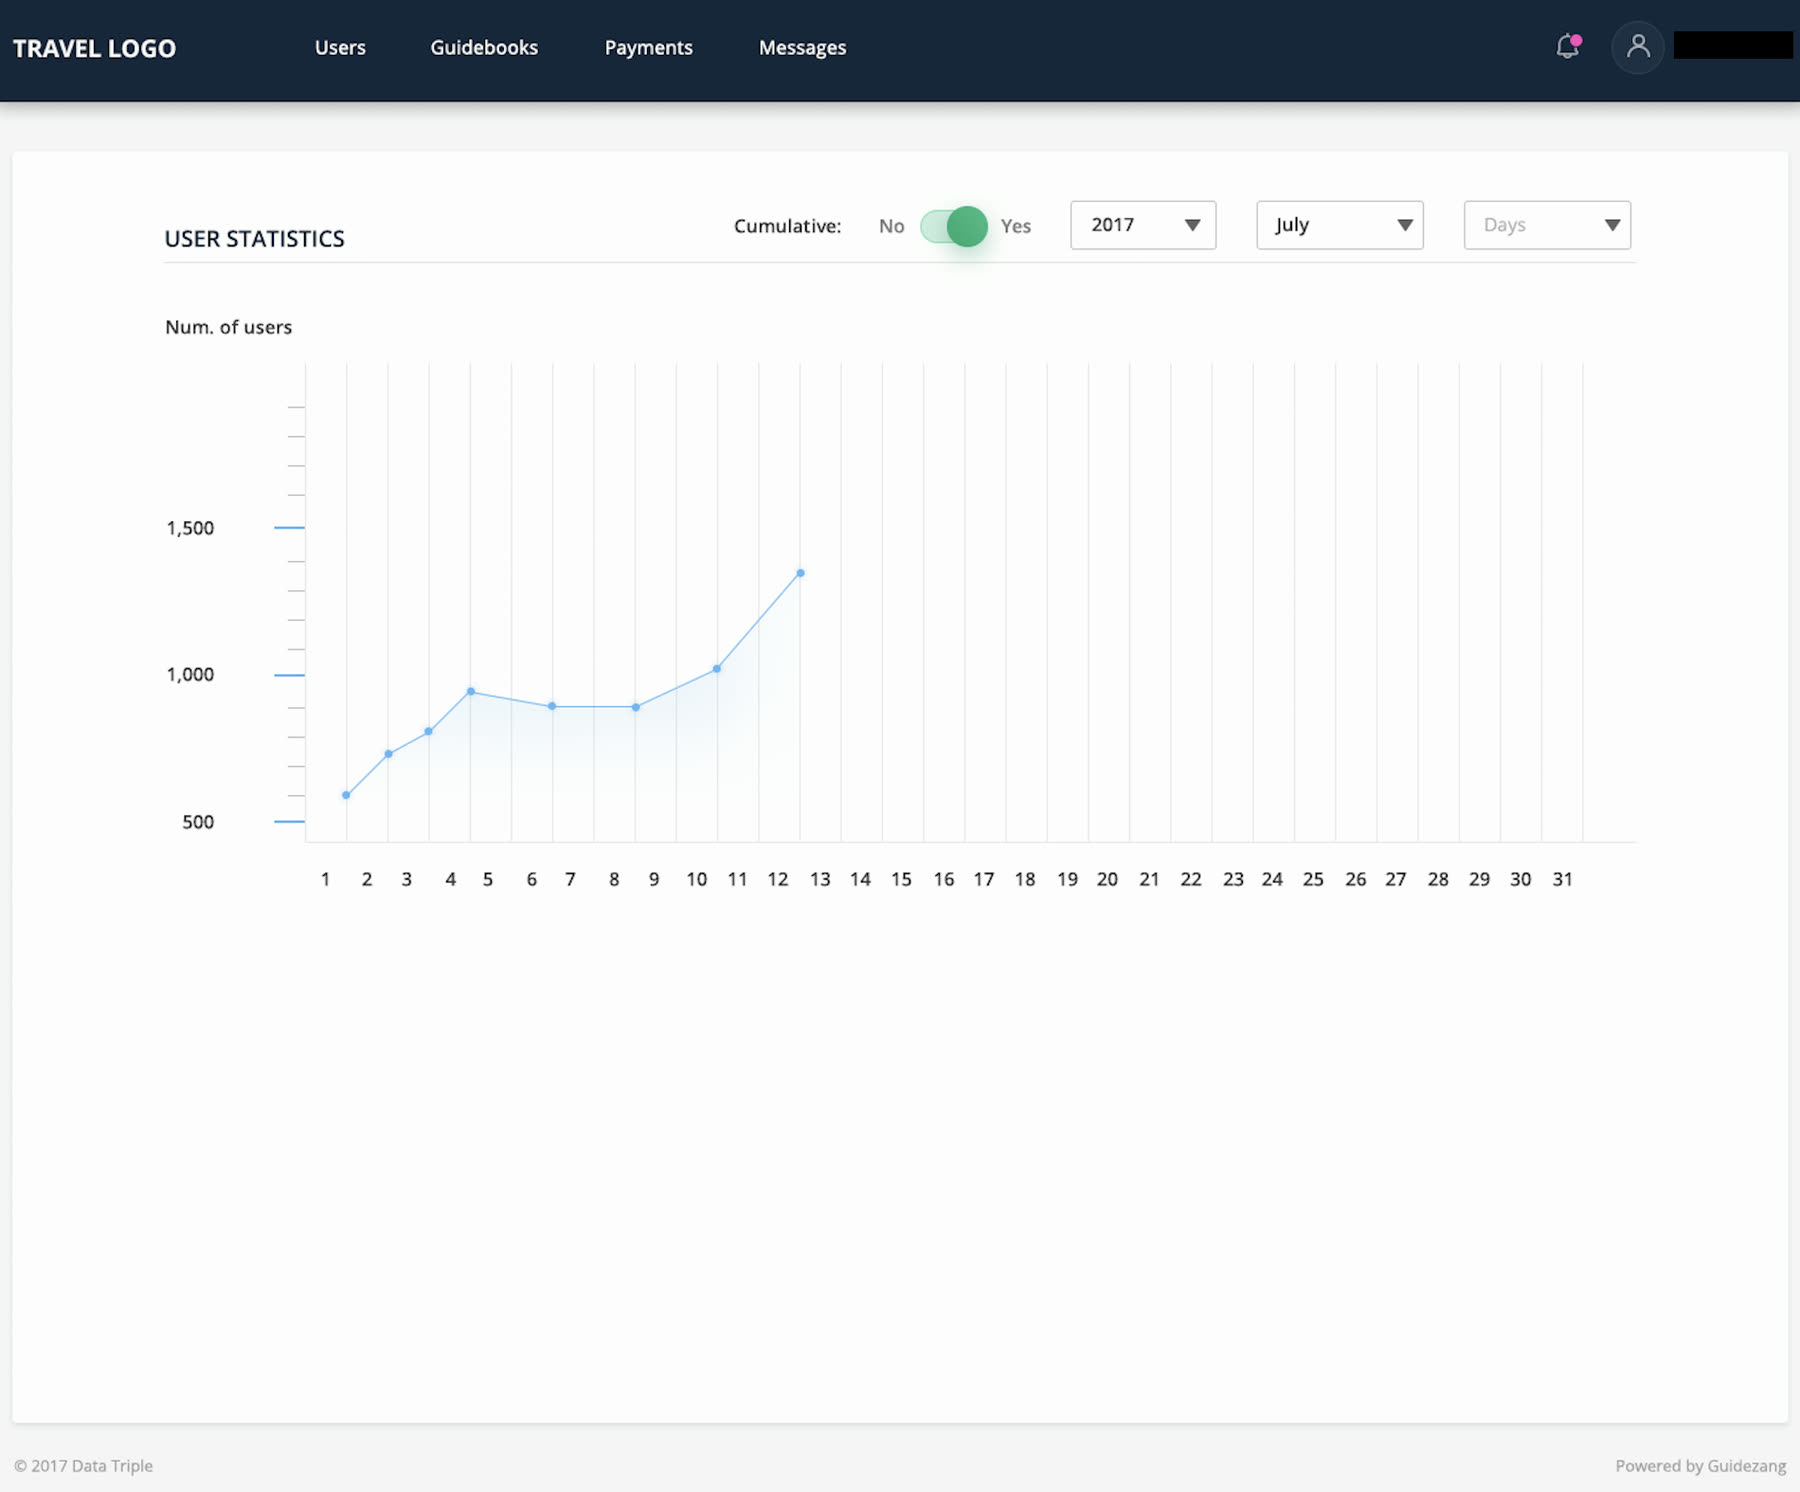Click the '© 2017 Data Triple' footer text
Image resolution: width=1800 pixels, height=1492 pixels.
tap(83, 1466)
